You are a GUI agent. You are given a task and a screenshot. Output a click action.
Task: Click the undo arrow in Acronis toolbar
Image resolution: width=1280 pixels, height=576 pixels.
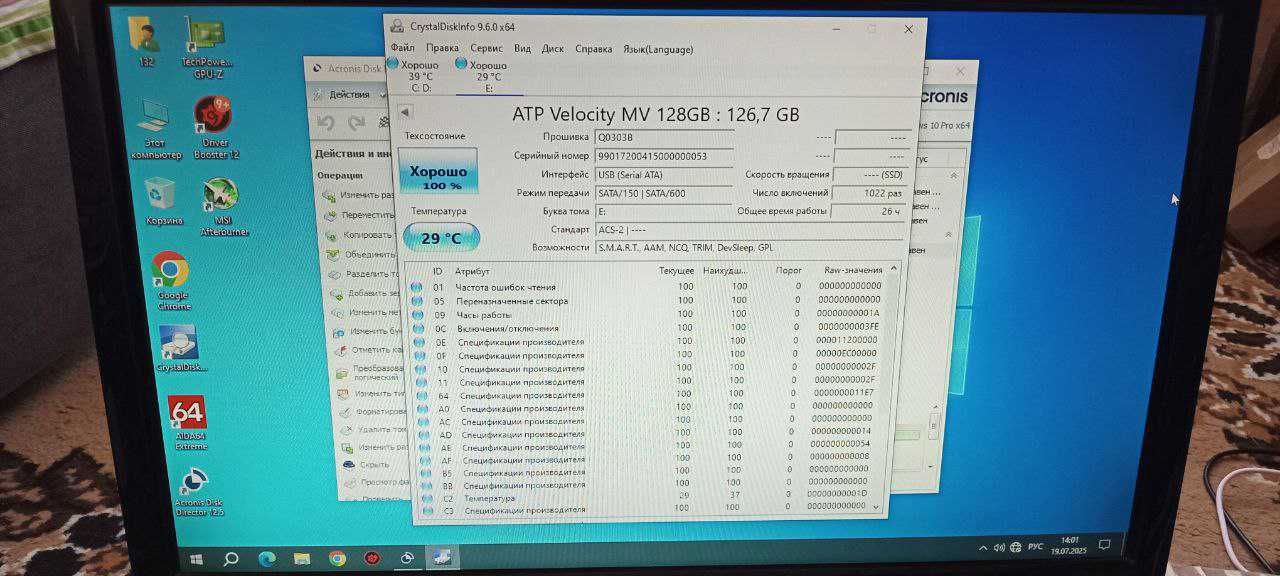tap(325, 122)
